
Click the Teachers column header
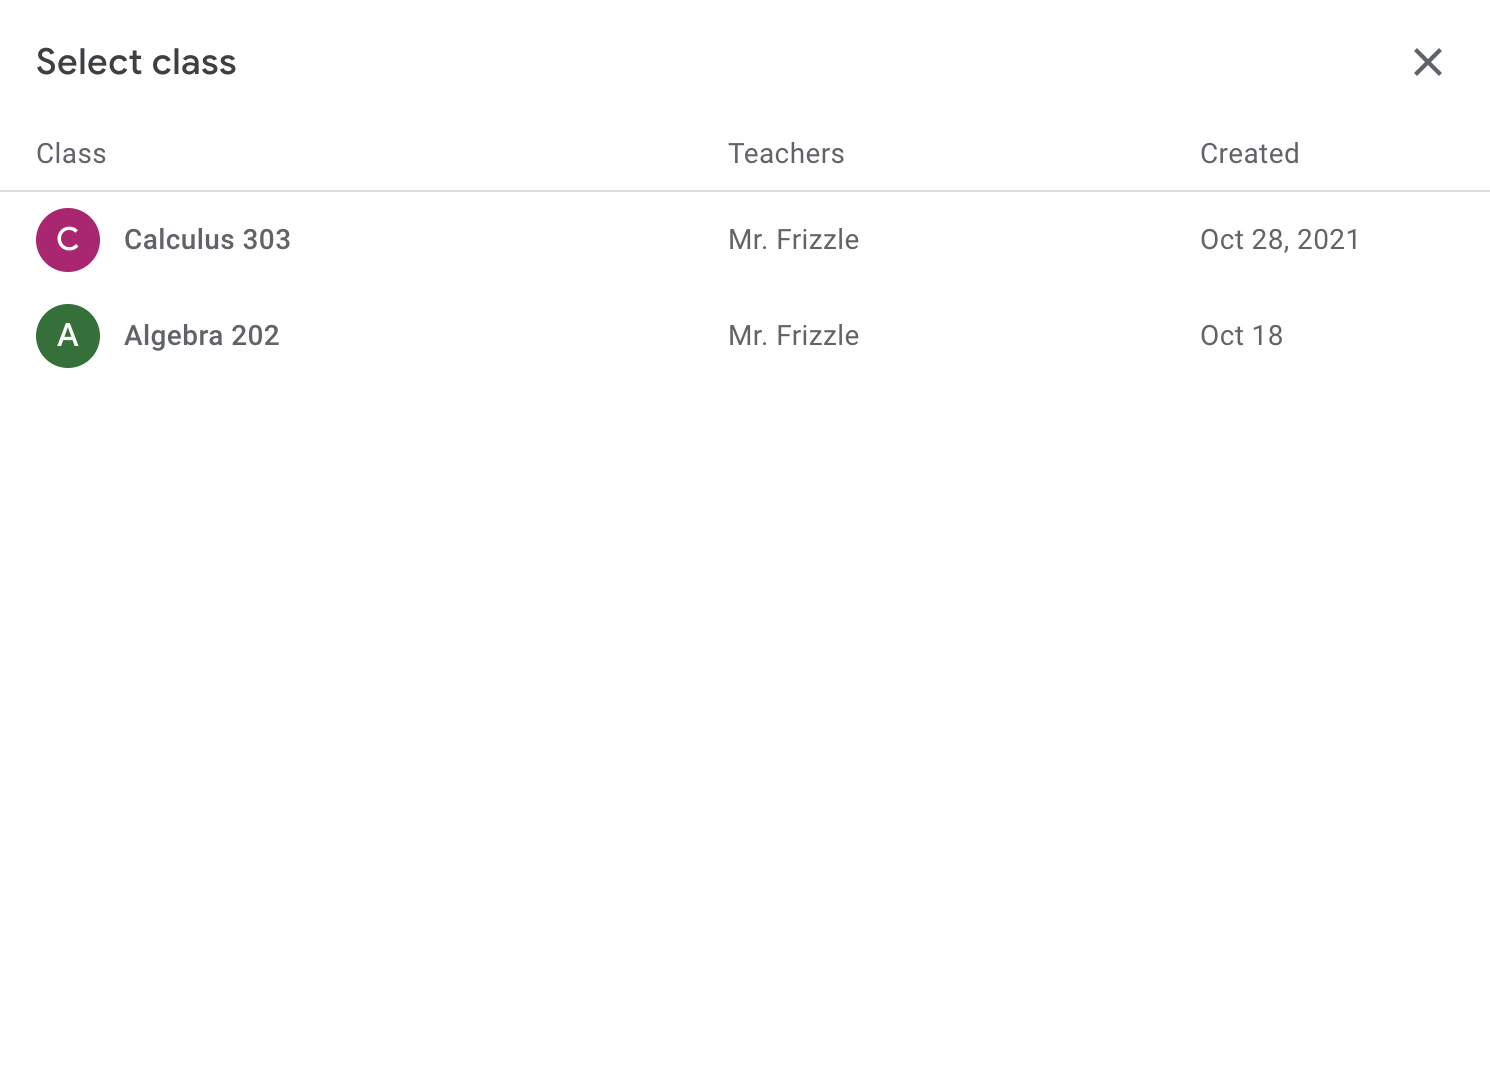pos(786,154)
